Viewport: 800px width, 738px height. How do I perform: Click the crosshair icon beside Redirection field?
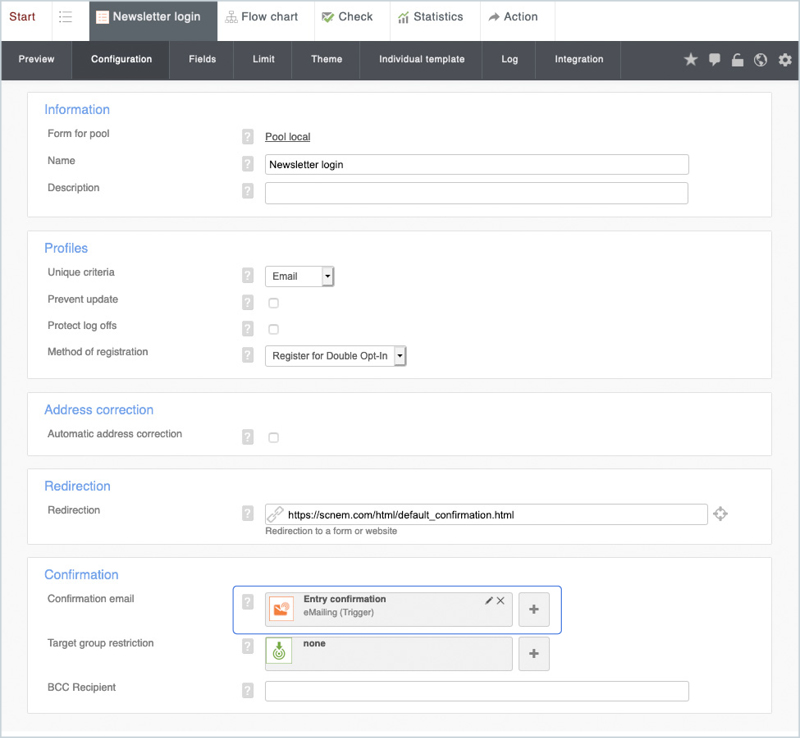click(720, 514)
